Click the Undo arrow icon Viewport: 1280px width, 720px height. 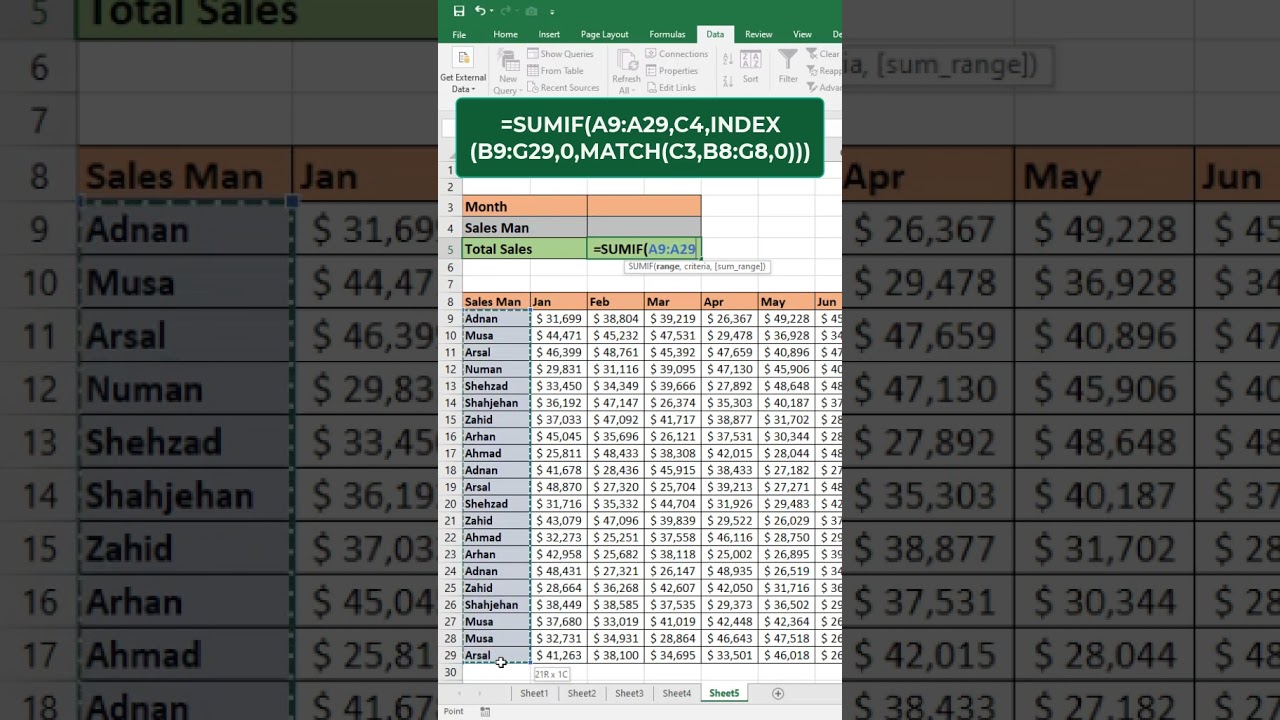pyautogui.click(x=479, y=11)
